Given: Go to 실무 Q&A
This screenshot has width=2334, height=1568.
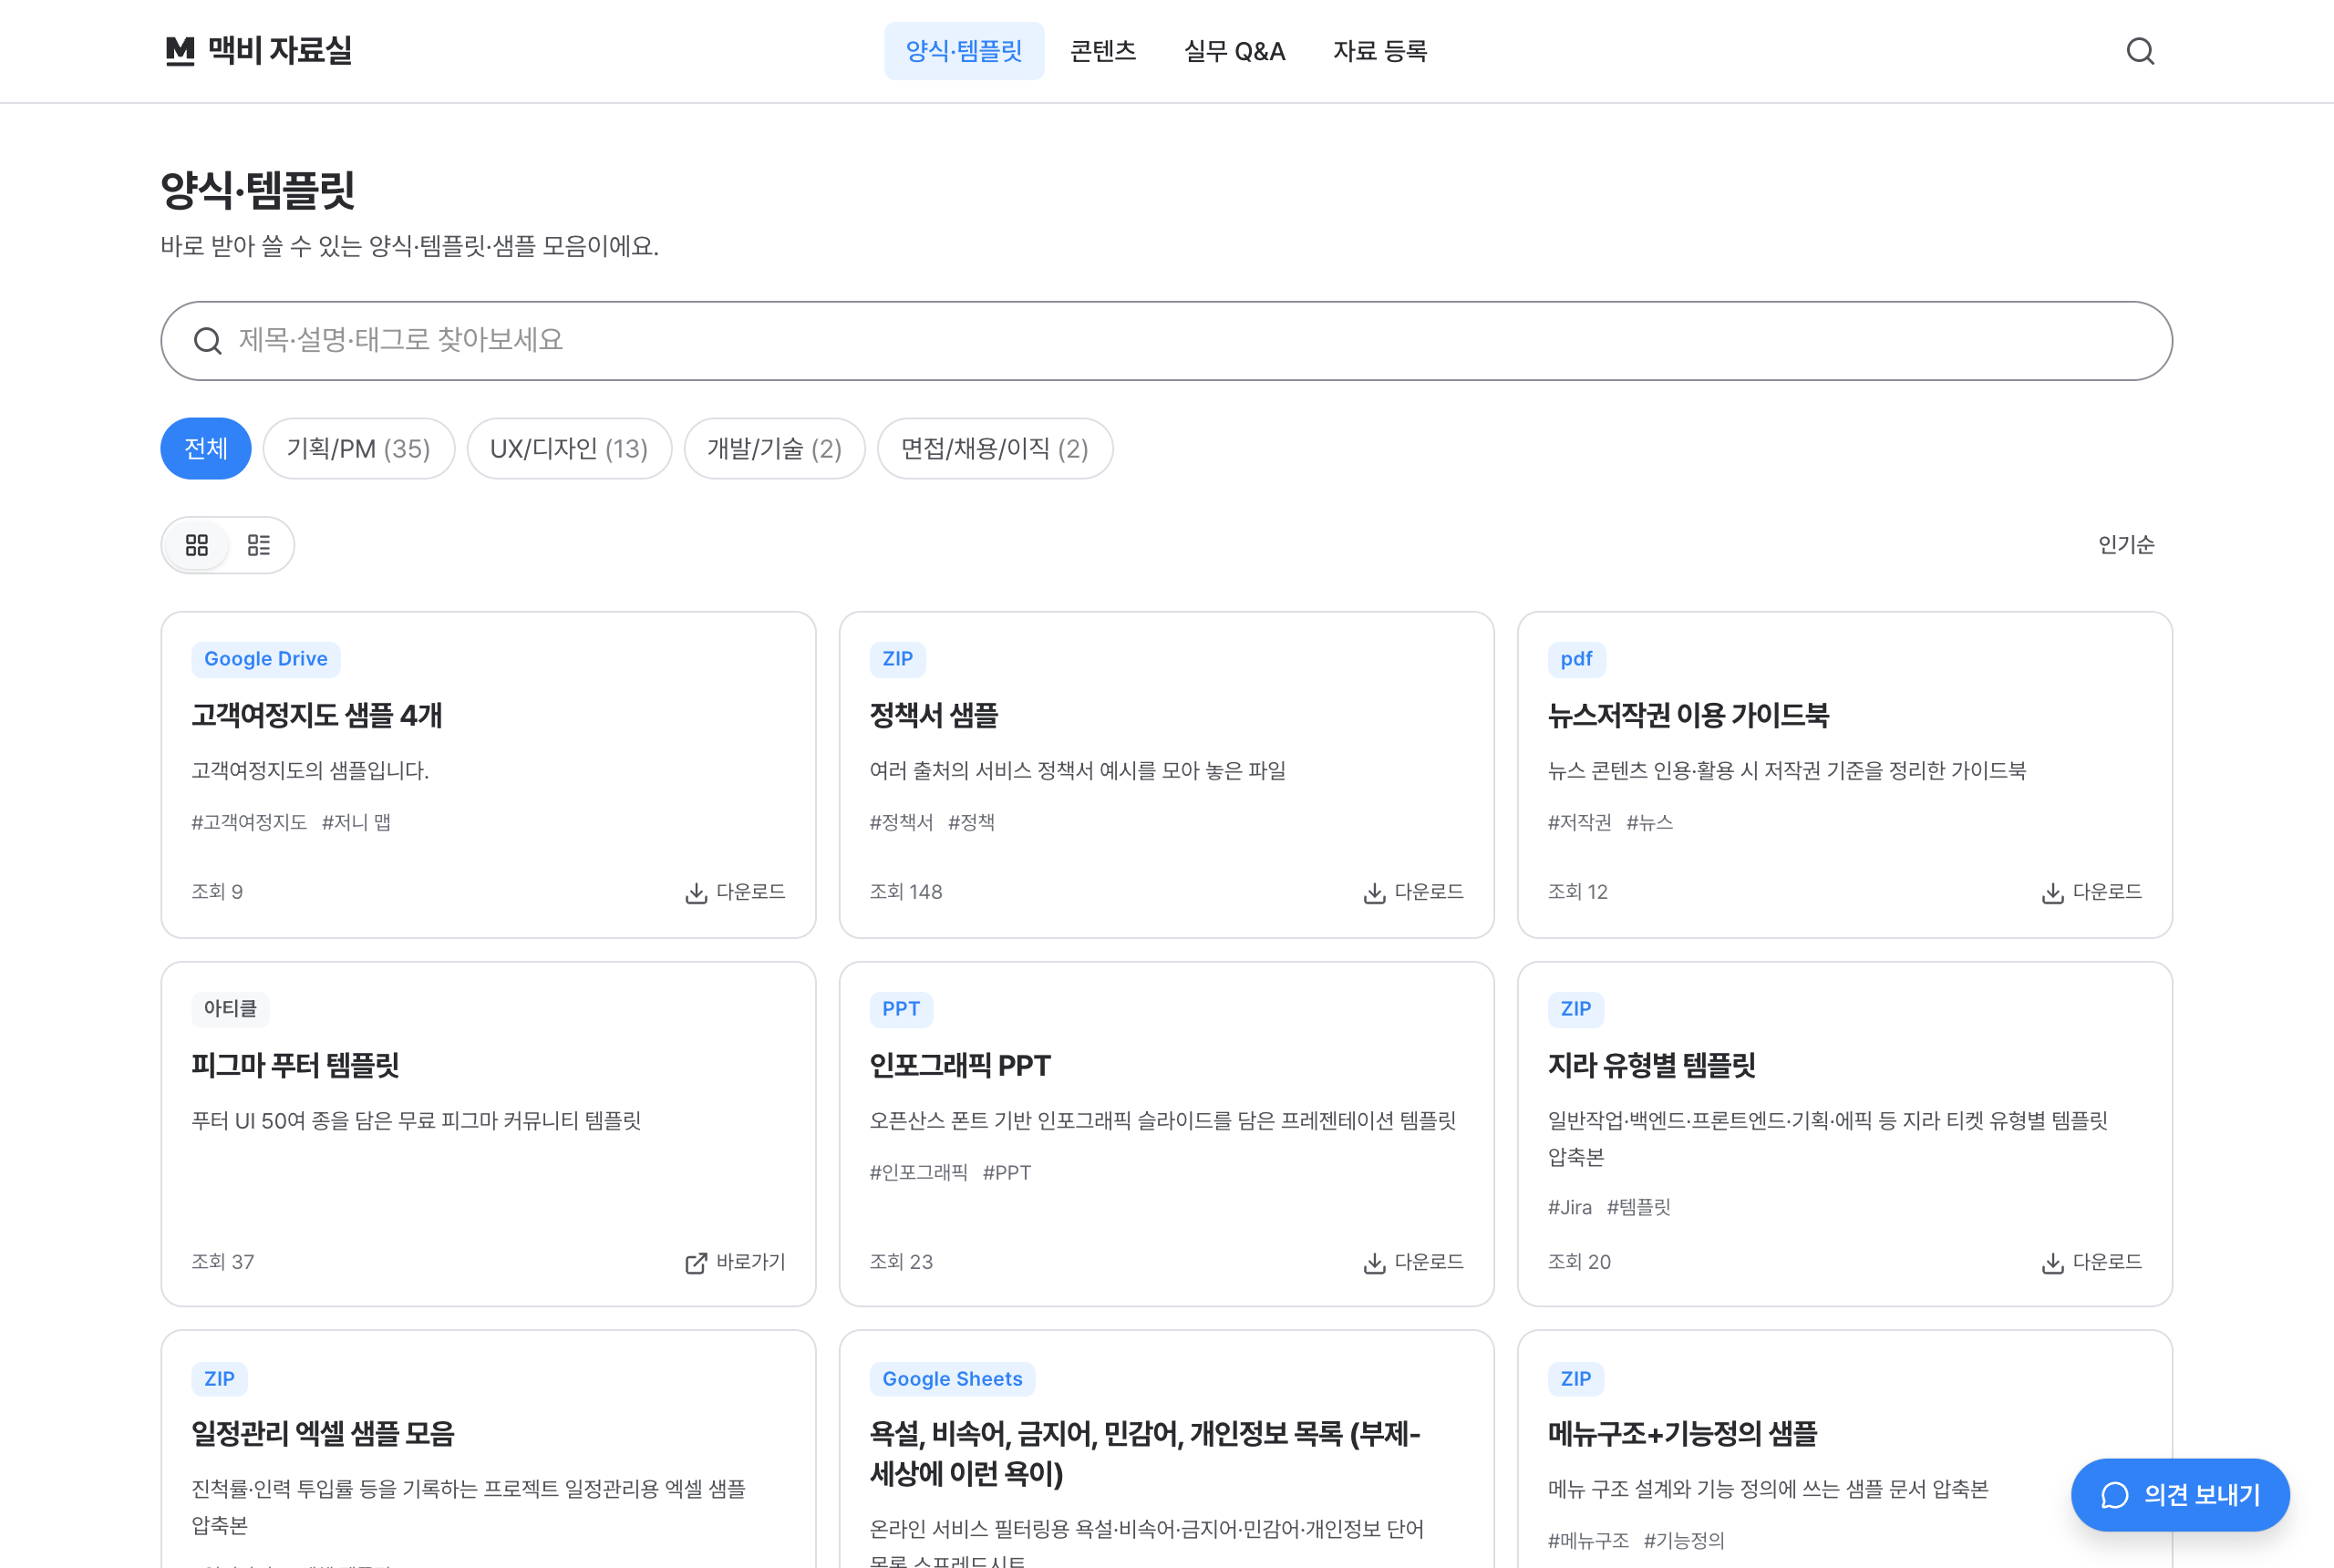Looking at the screenshot, I should point(1235,51).
